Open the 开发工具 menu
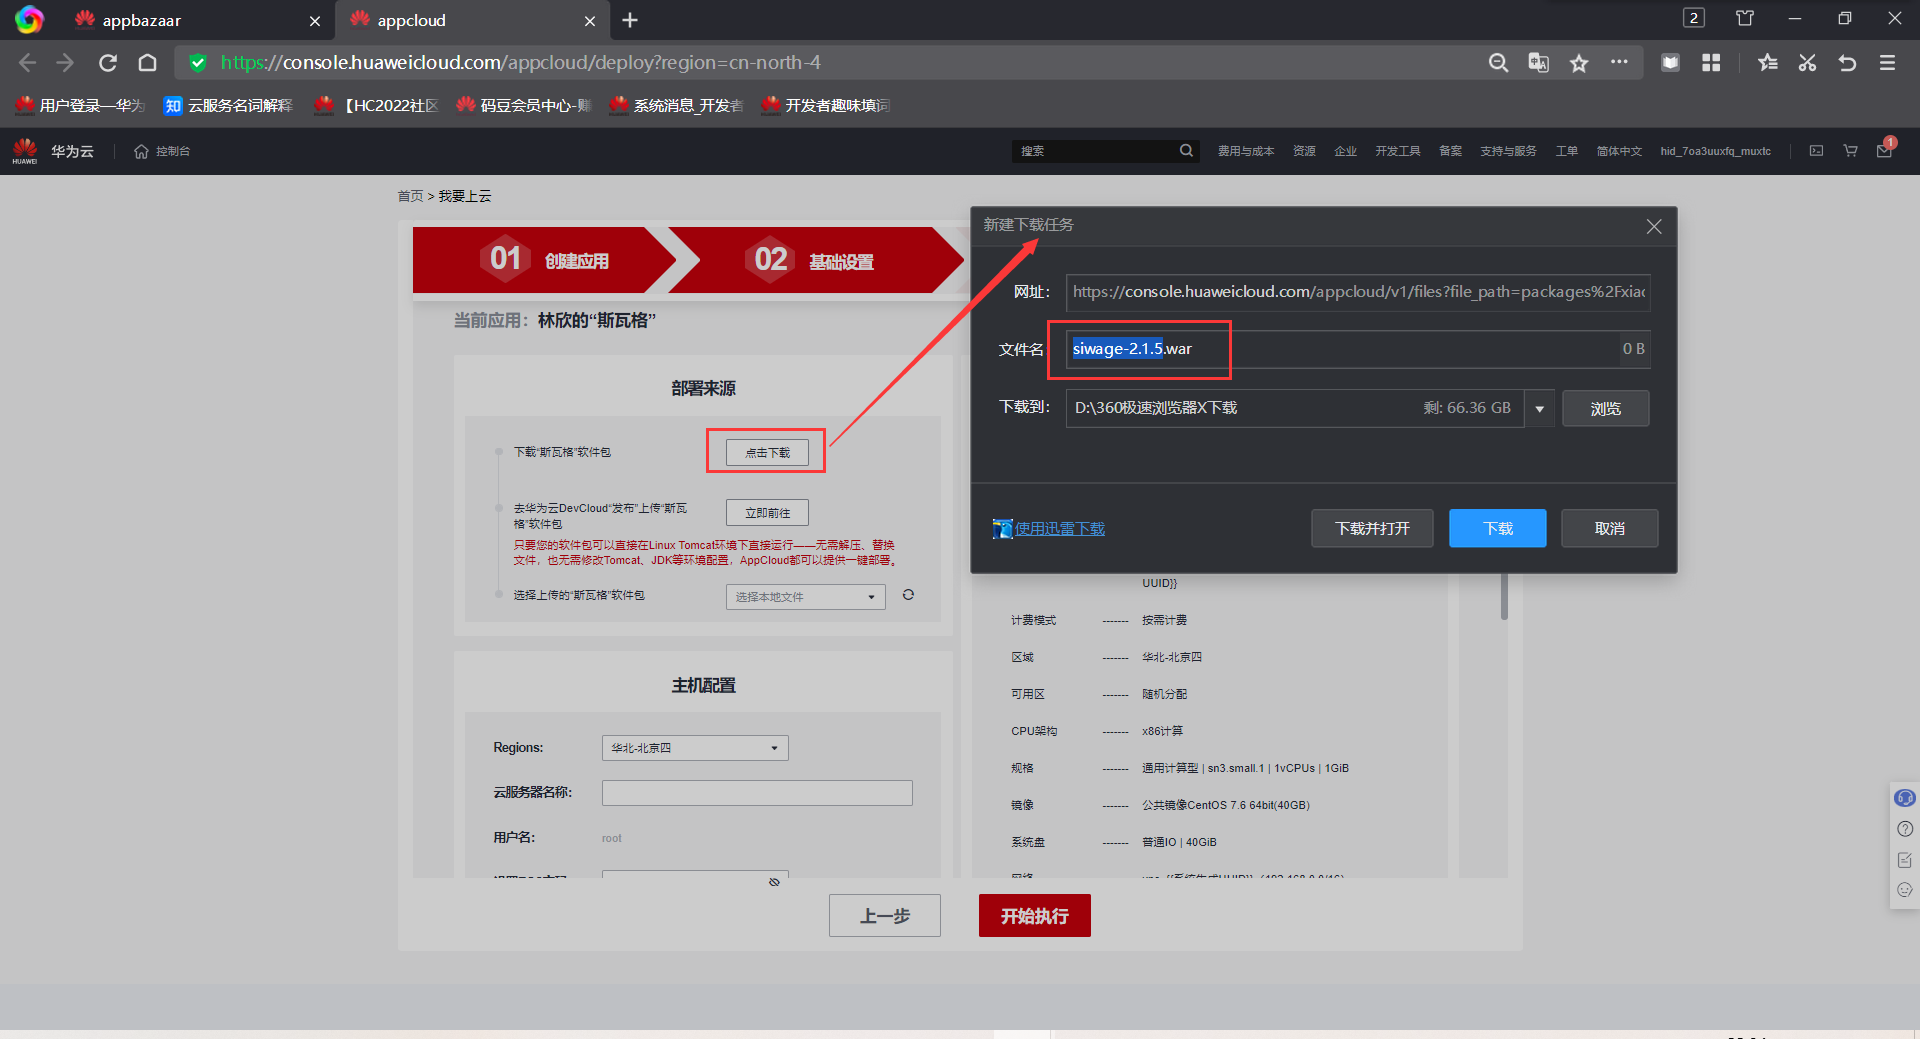 [x=1397, y=151]
